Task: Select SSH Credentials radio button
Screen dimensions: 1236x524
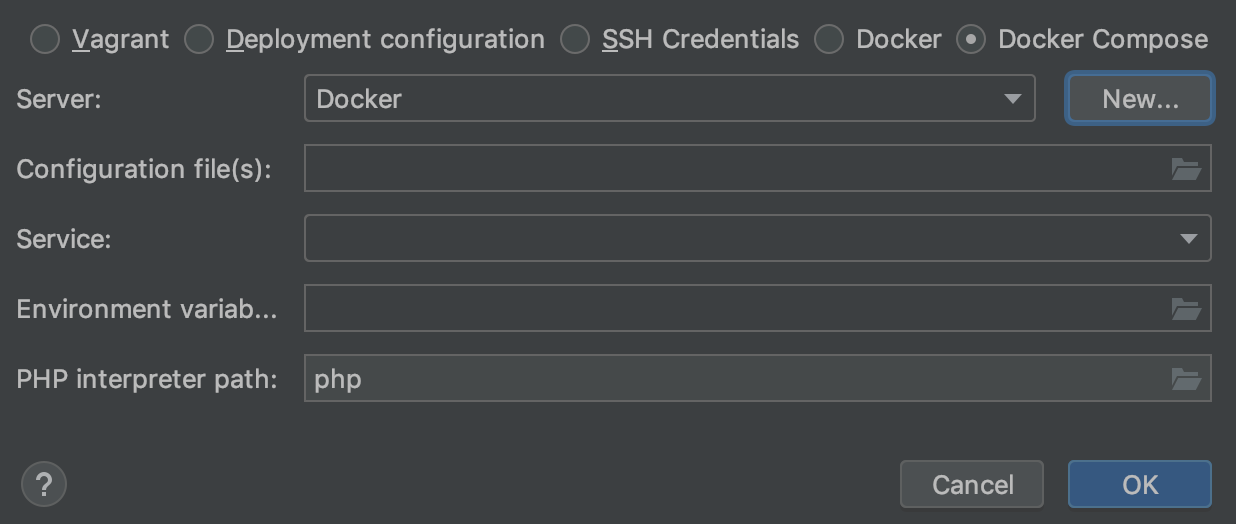Action: [575, 40]
